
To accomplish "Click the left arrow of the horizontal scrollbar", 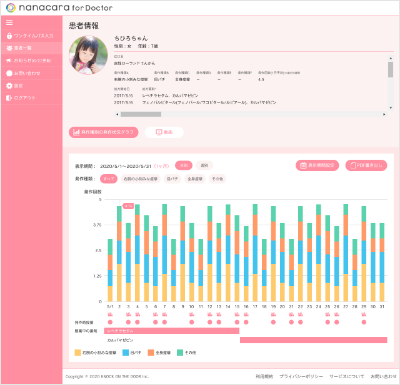I will coord(117,114).
